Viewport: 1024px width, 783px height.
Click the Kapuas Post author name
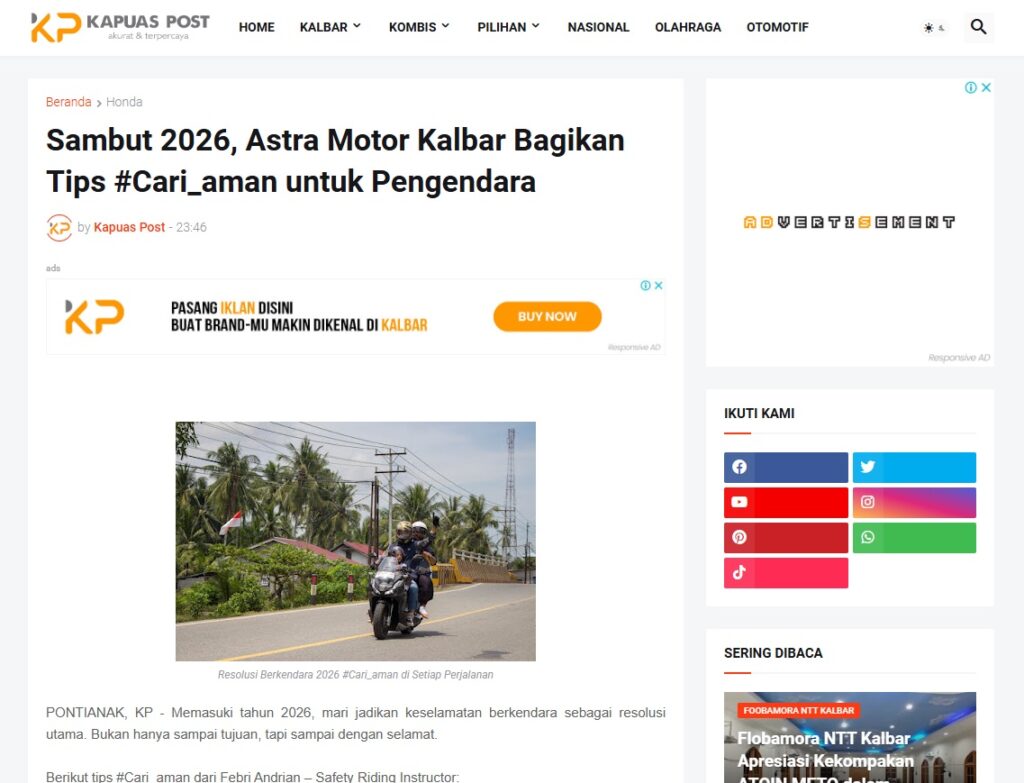(x=129, y=227)
